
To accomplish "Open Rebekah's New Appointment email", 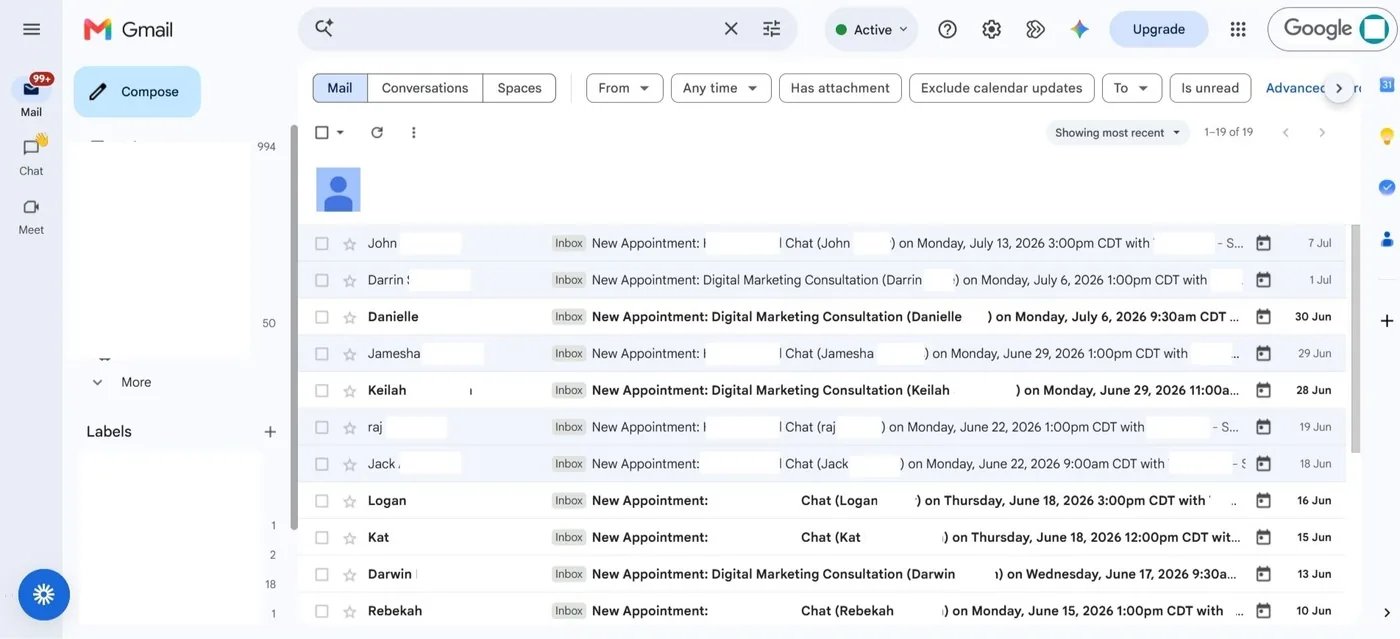I will point(822,611).
